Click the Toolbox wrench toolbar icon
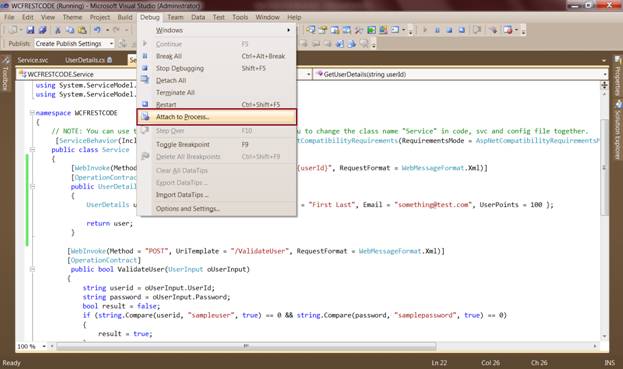This screenshot has width=623, height=369. [x=359, y=29]
